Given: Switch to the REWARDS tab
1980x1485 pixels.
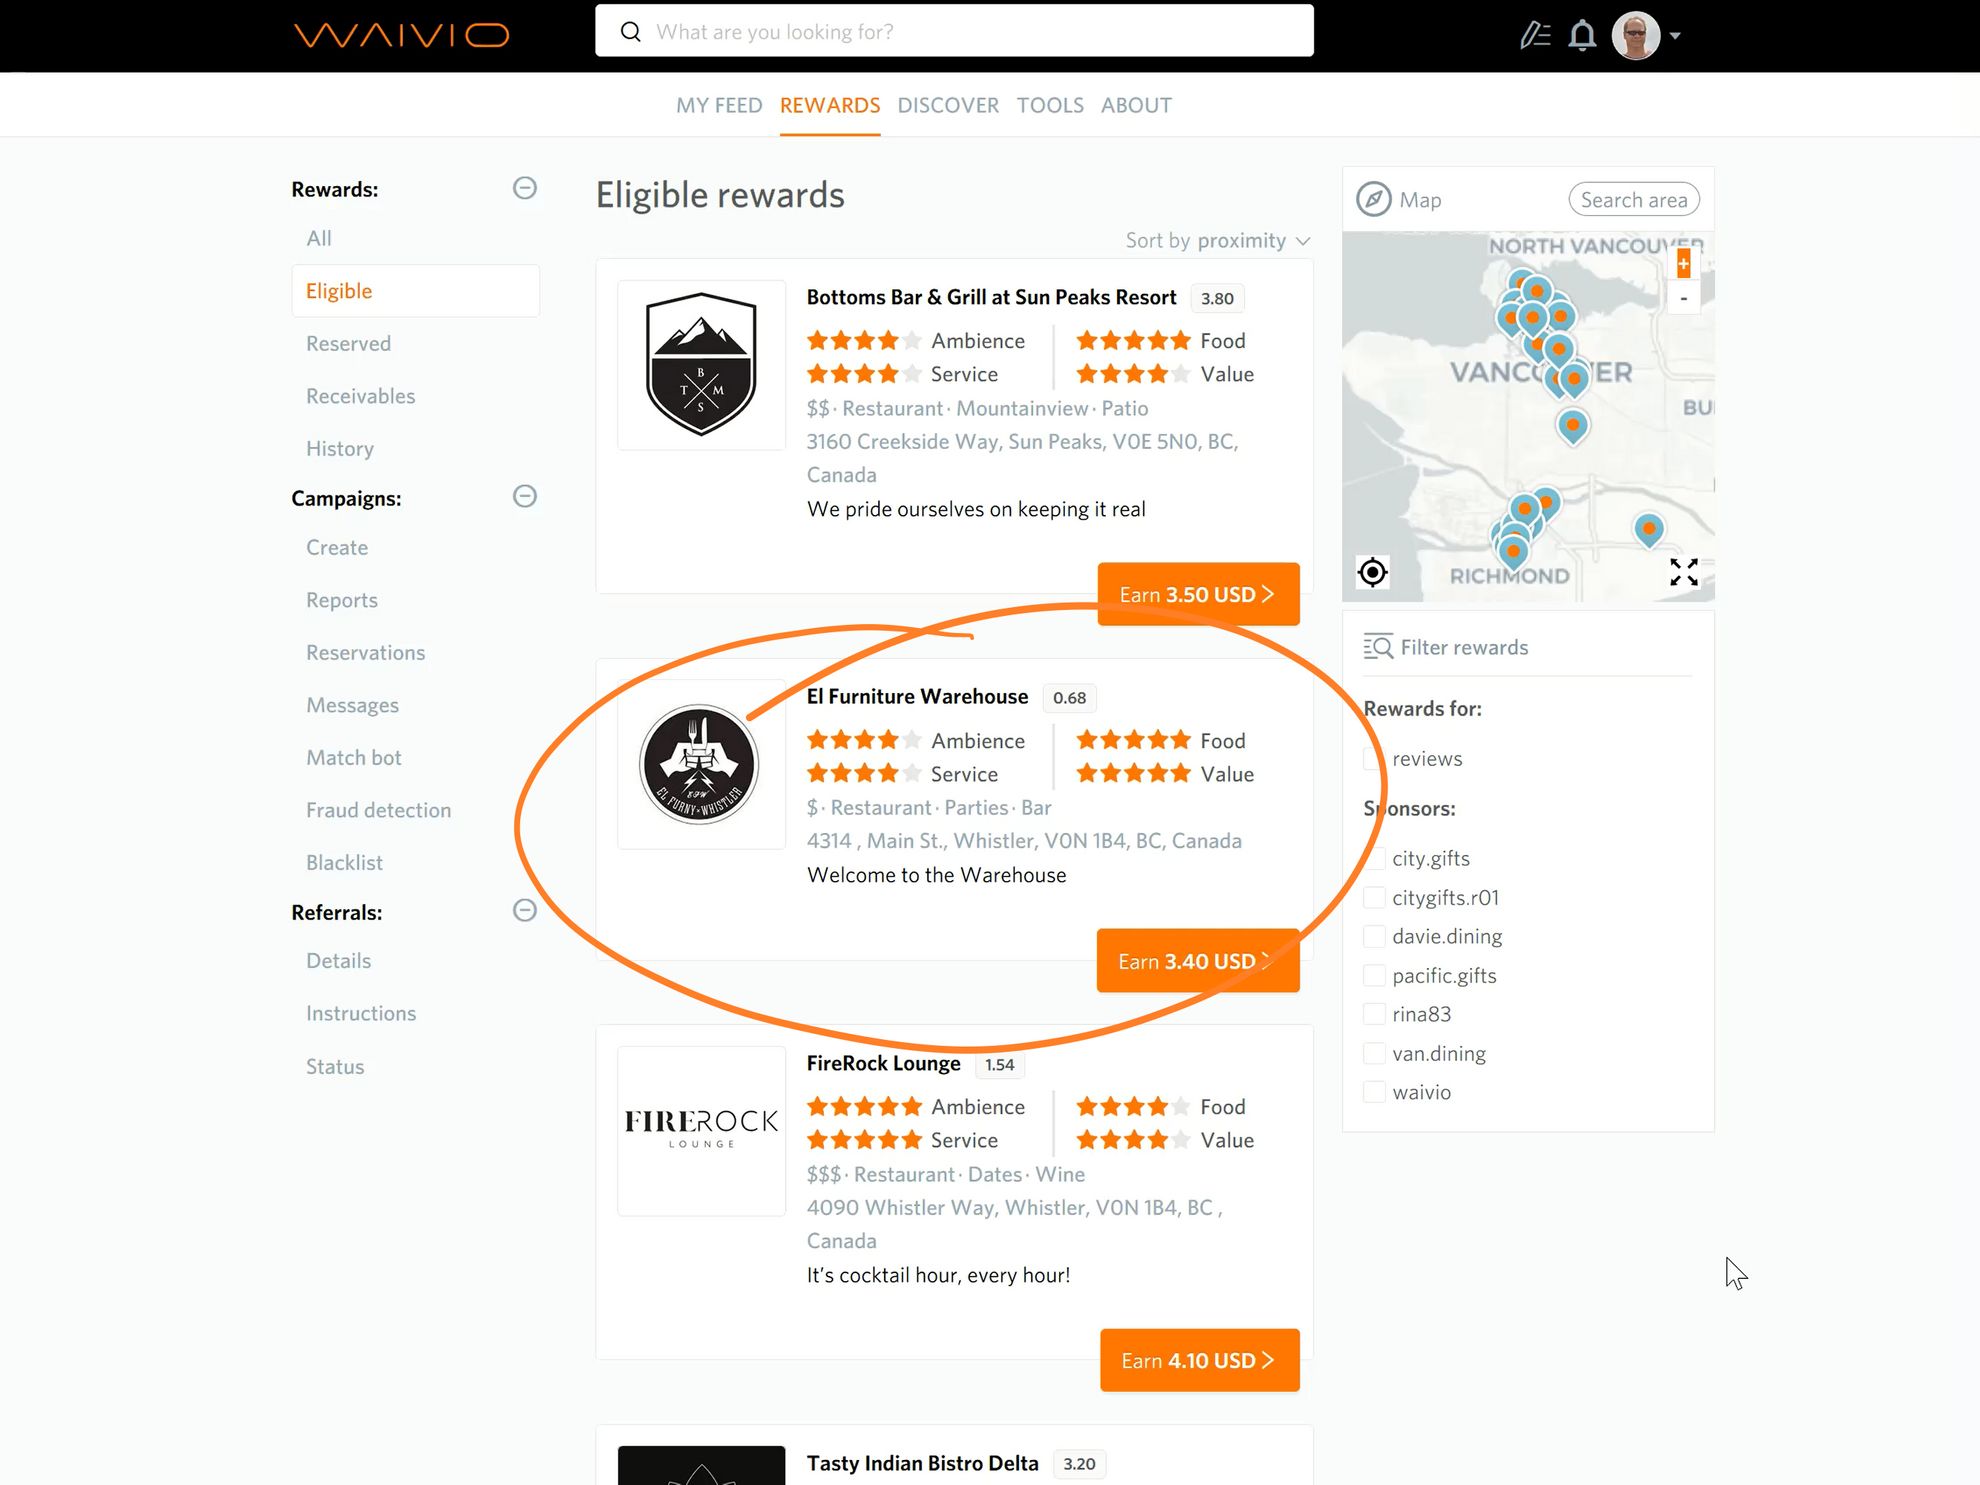Looking at the screenshot, I should (x=830, y=105).
